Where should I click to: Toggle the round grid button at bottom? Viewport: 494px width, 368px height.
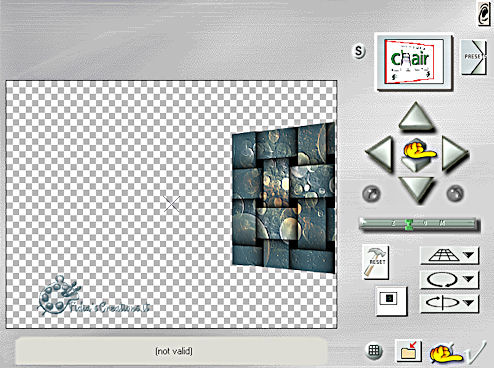[374, 351]
